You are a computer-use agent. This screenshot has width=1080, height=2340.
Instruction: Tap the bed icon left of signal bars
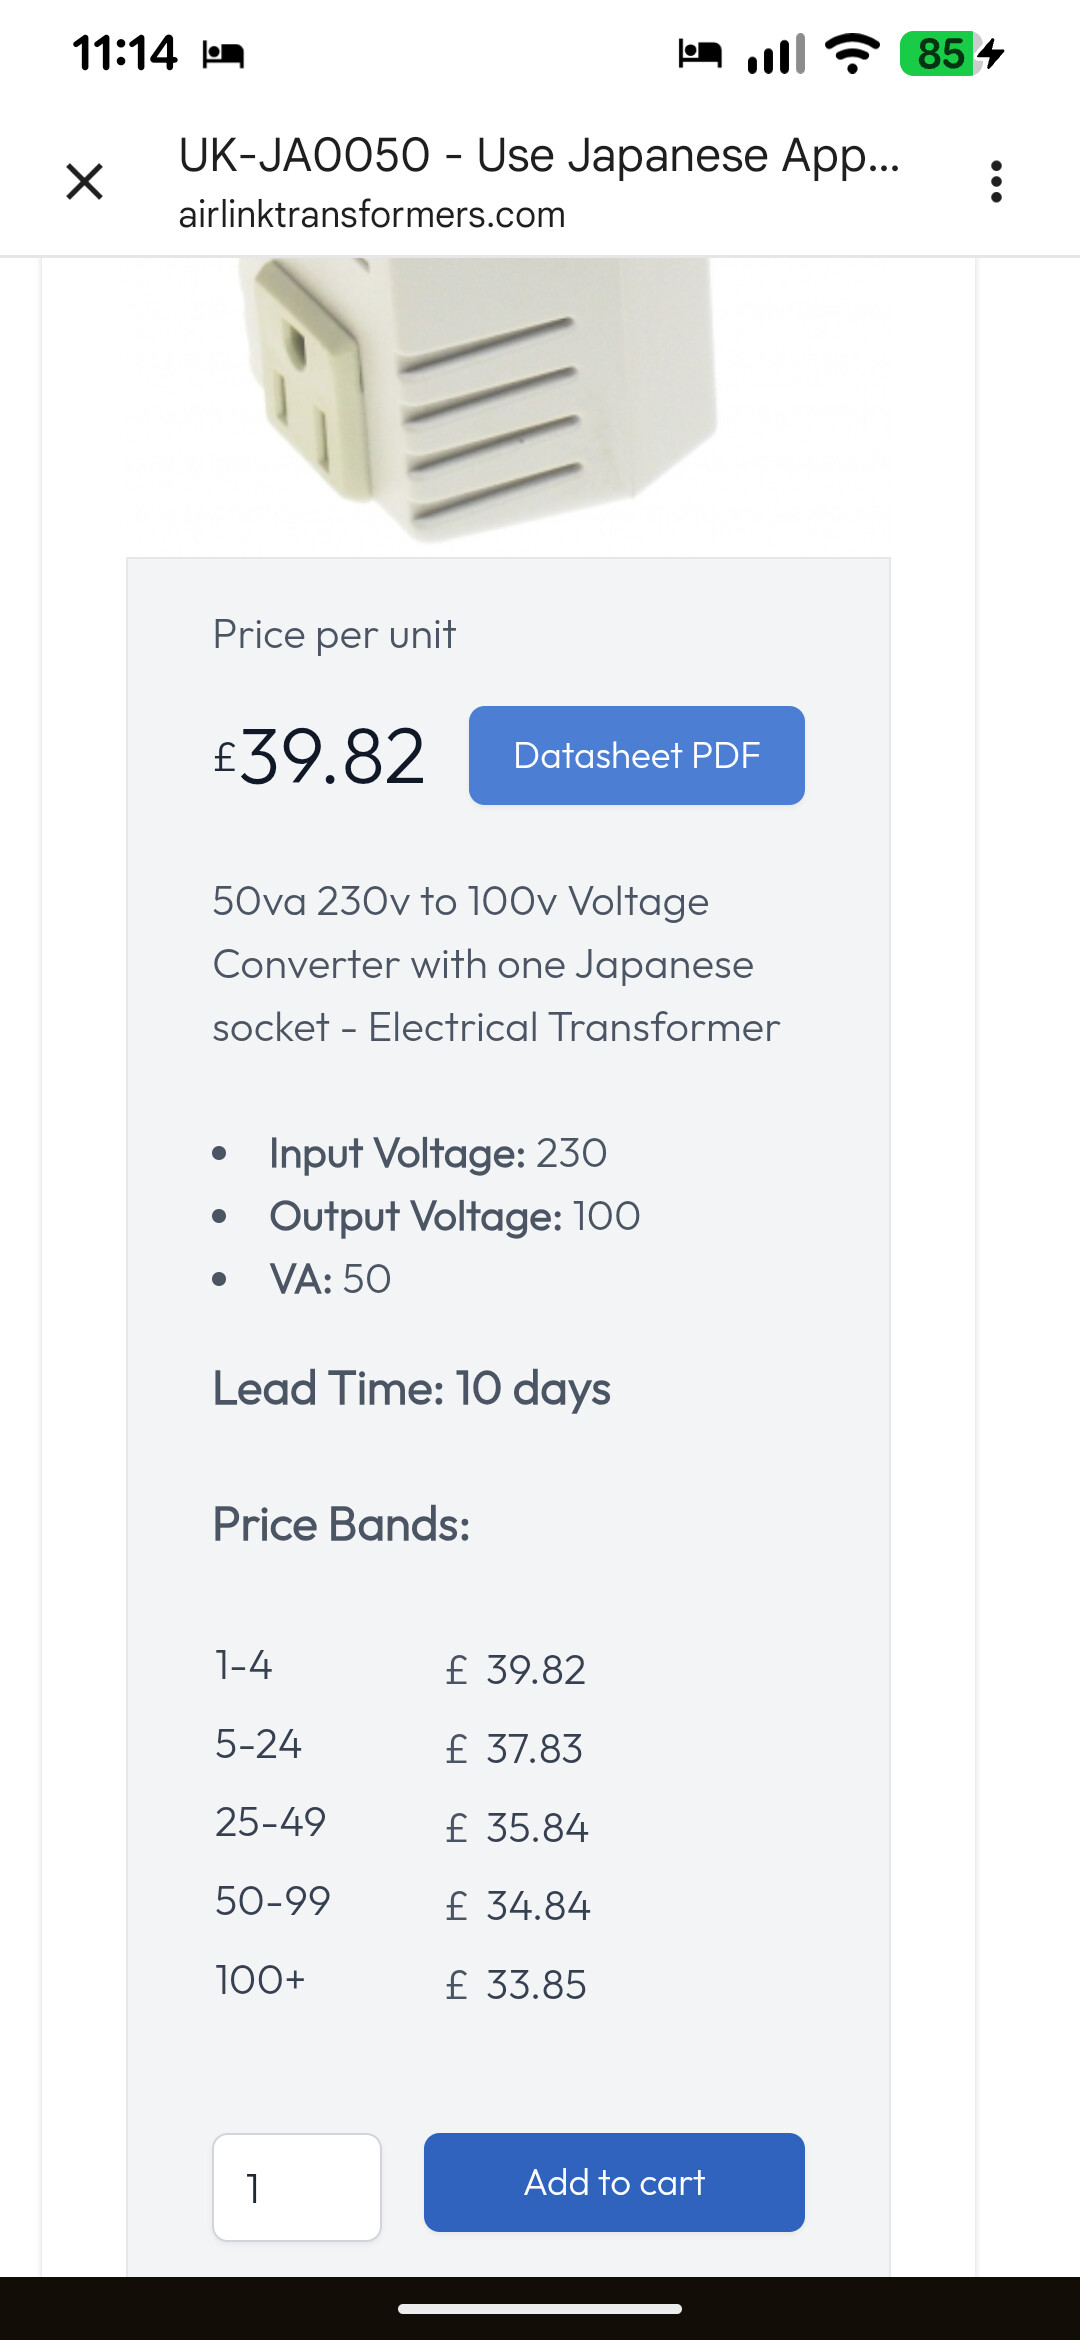699,52
